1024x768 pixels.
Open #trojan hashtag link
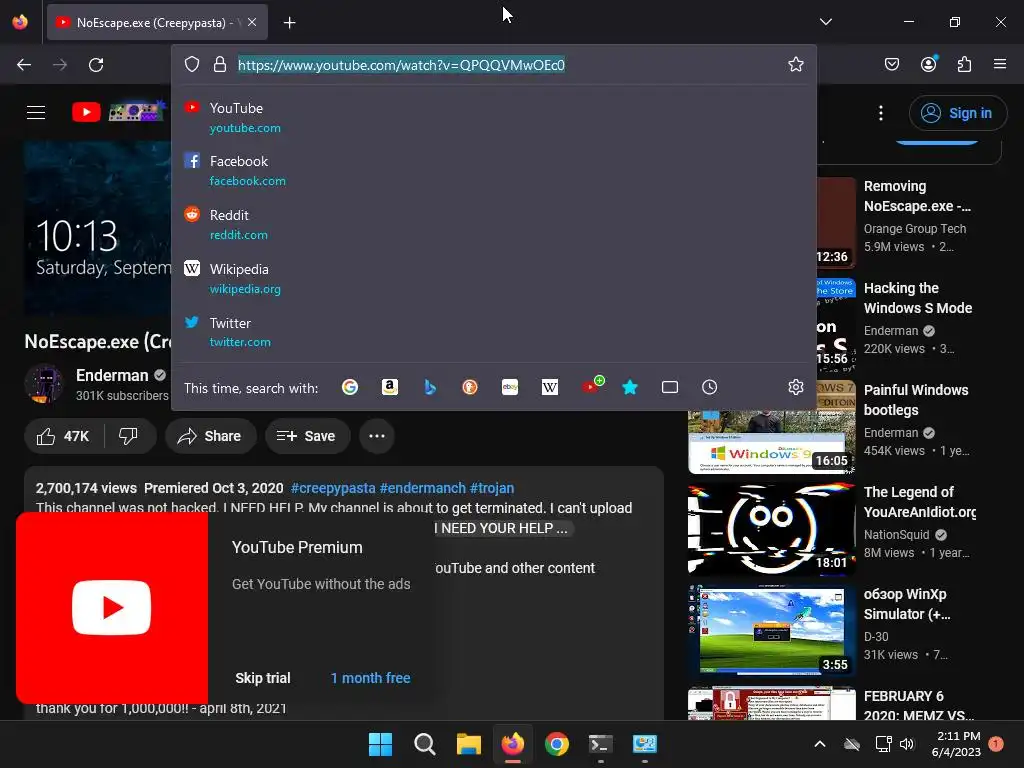coord(492,488)
